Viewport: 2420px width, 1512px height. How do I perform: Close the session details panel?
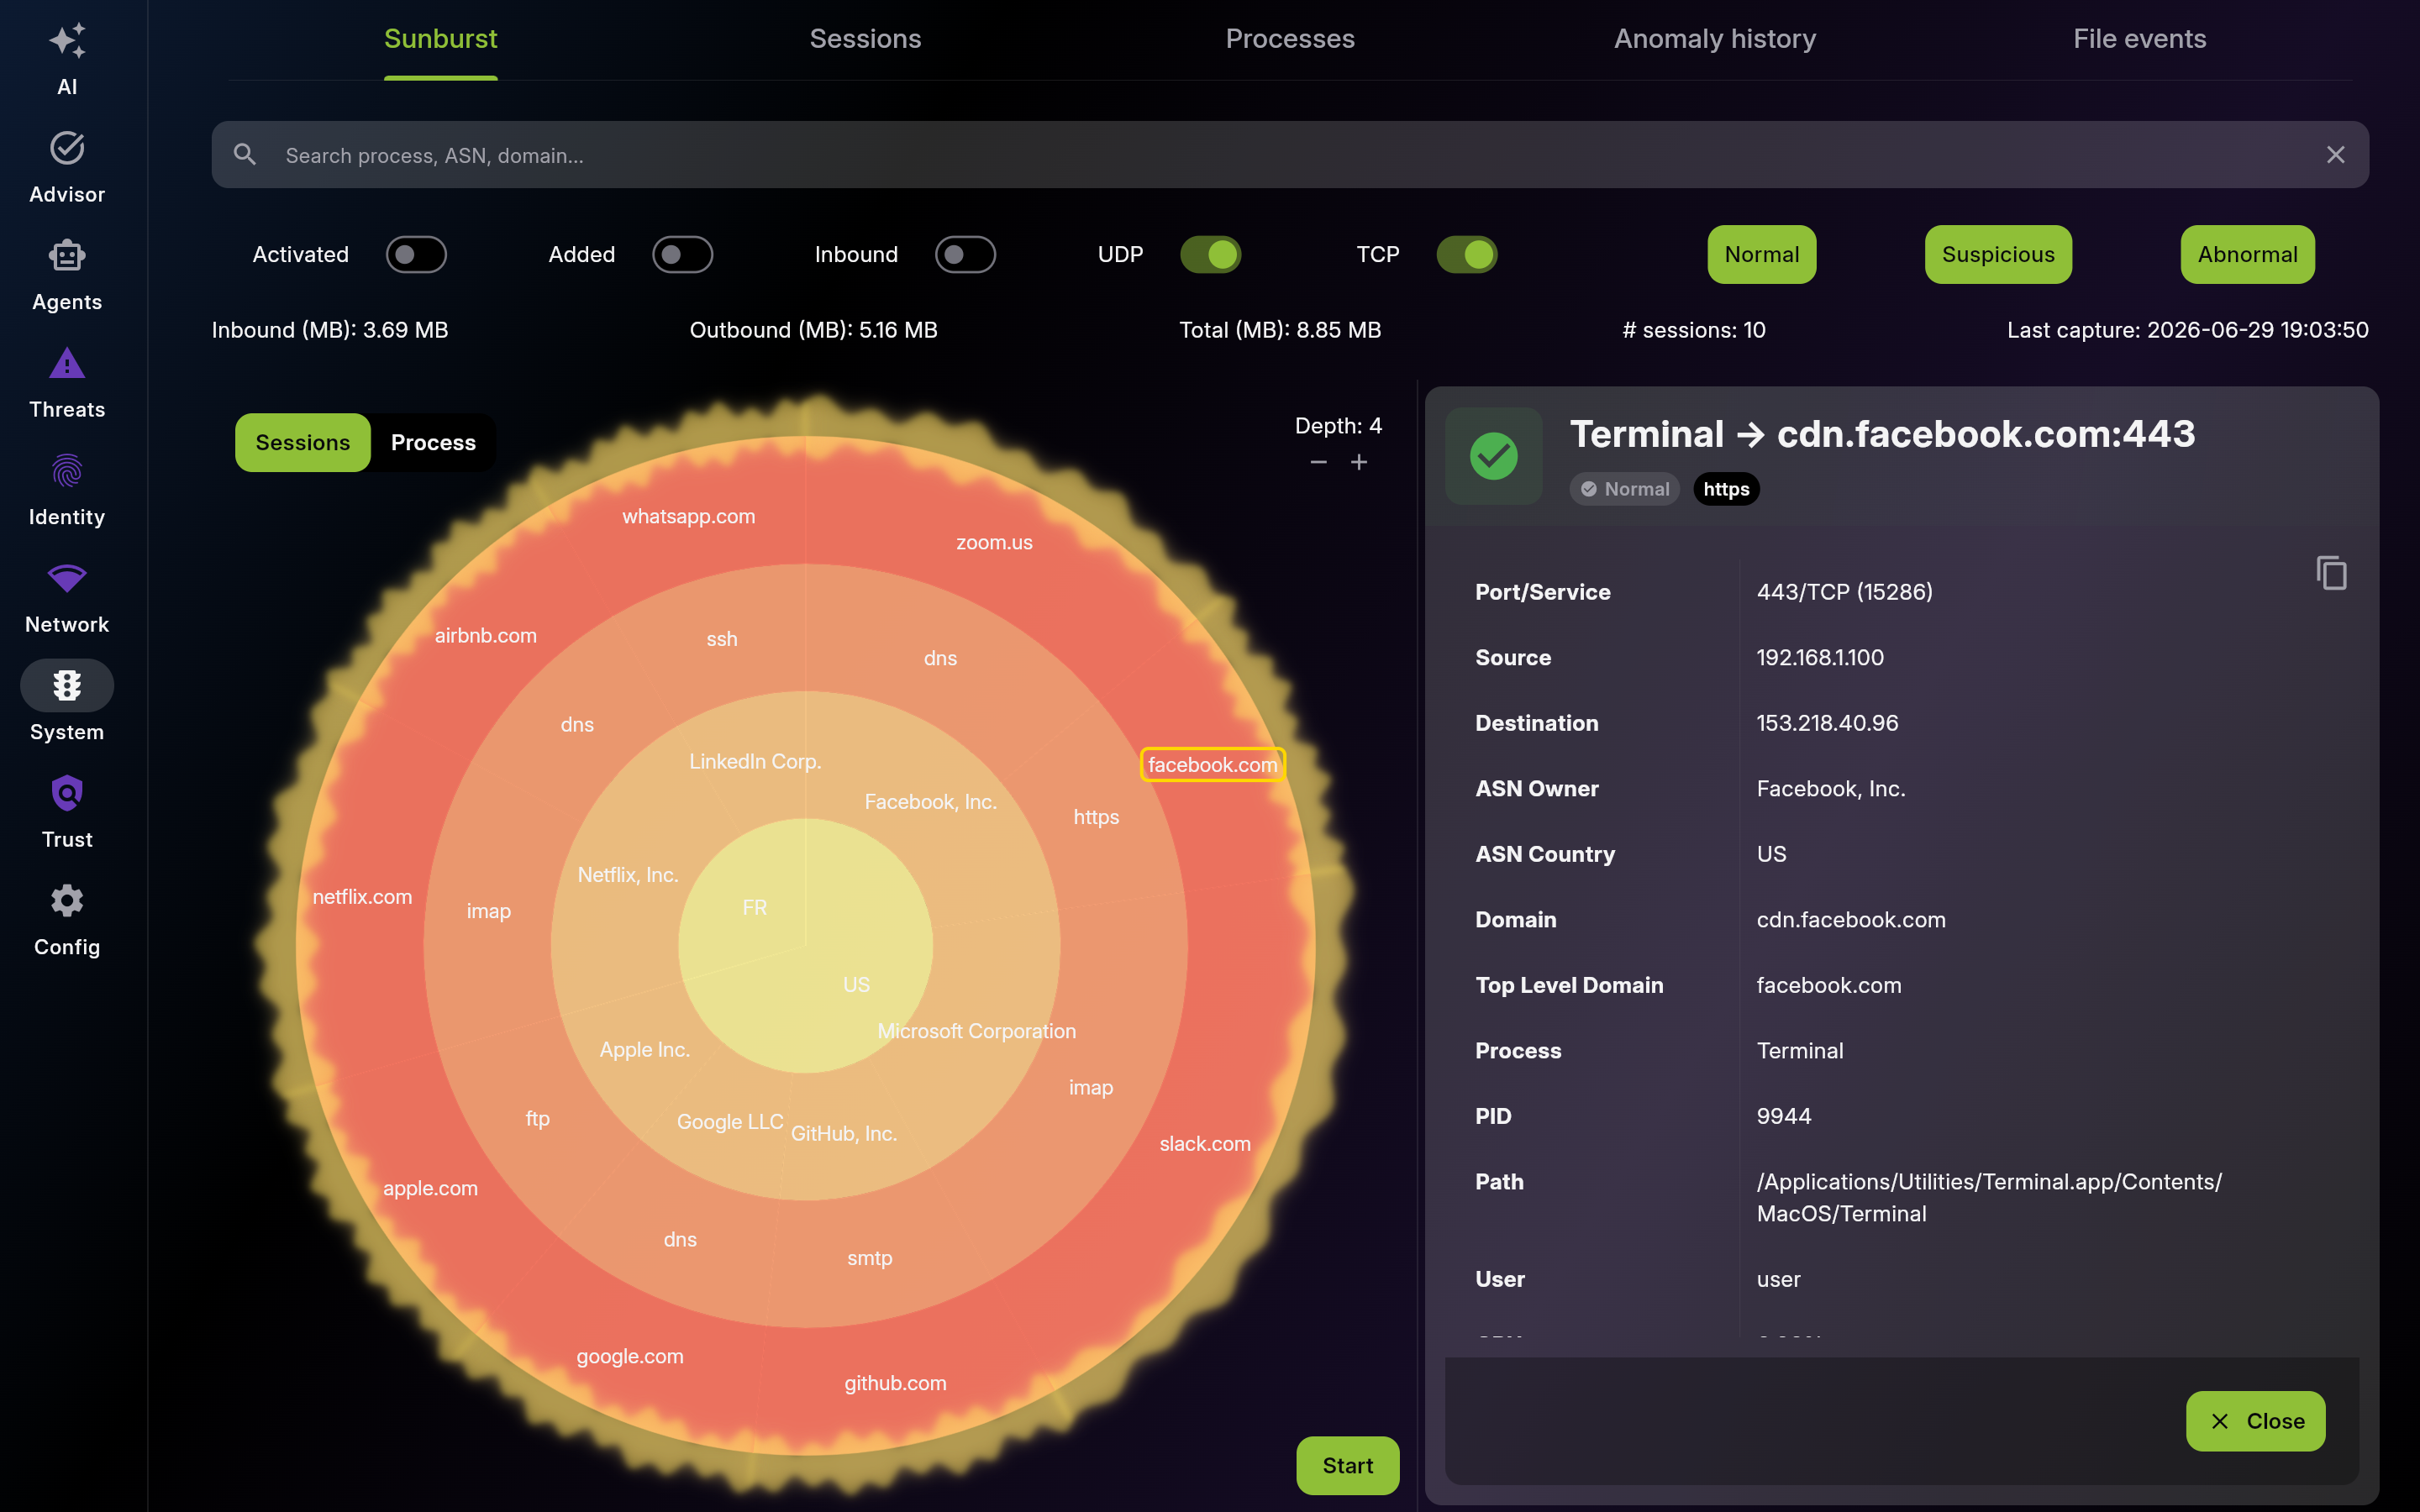(x=2255, y=1420)
